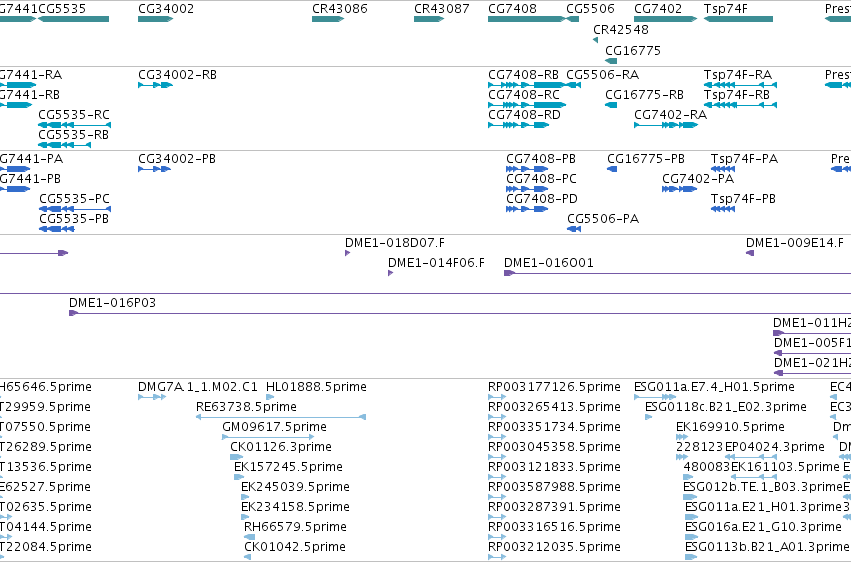851x562 pixels.
Task: Select the RP003177126.5prime EST
Action: [497, 398]
